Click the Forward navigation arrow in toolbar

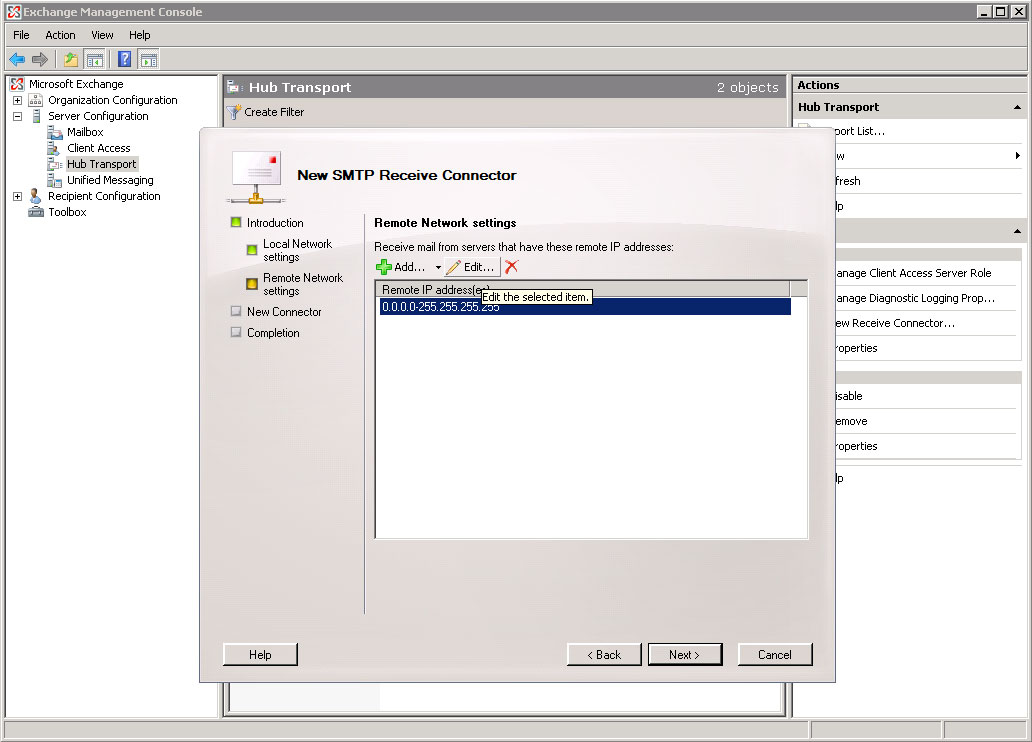40,60
